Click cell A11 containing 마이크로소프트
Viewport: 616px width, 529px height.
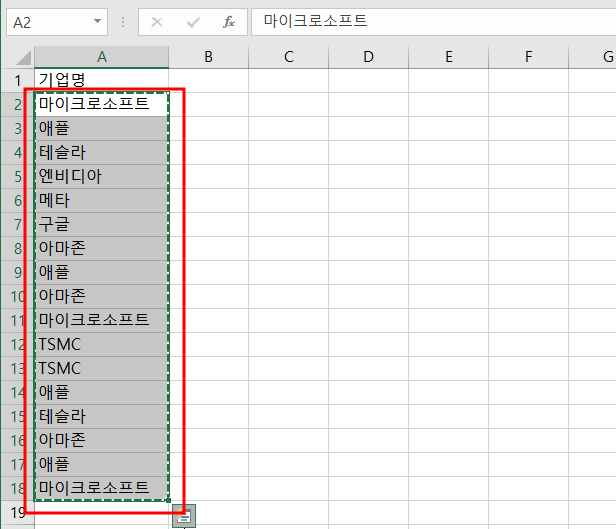102,320
